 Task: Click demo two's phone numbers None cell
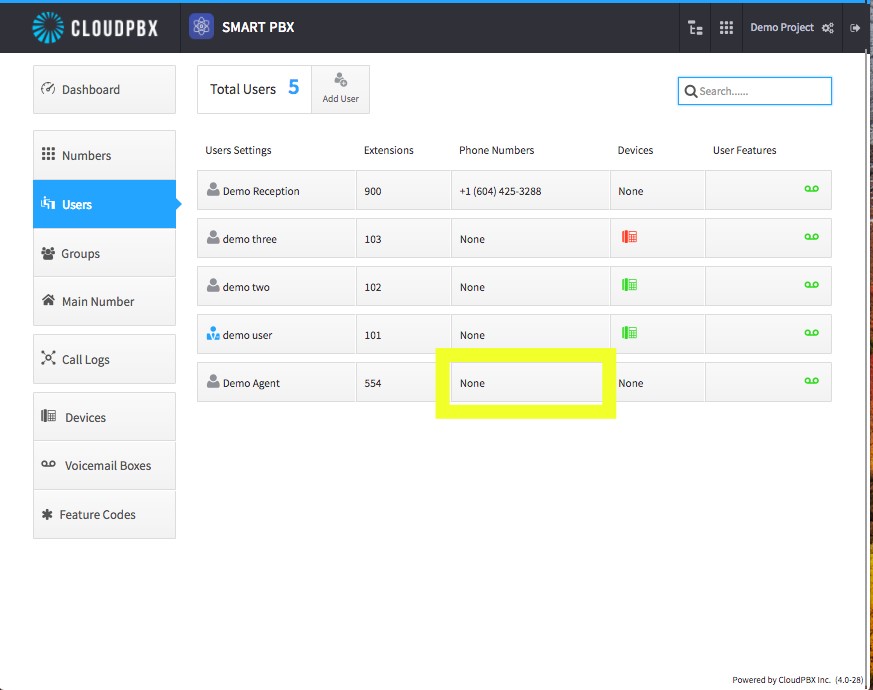coord(531,286)
